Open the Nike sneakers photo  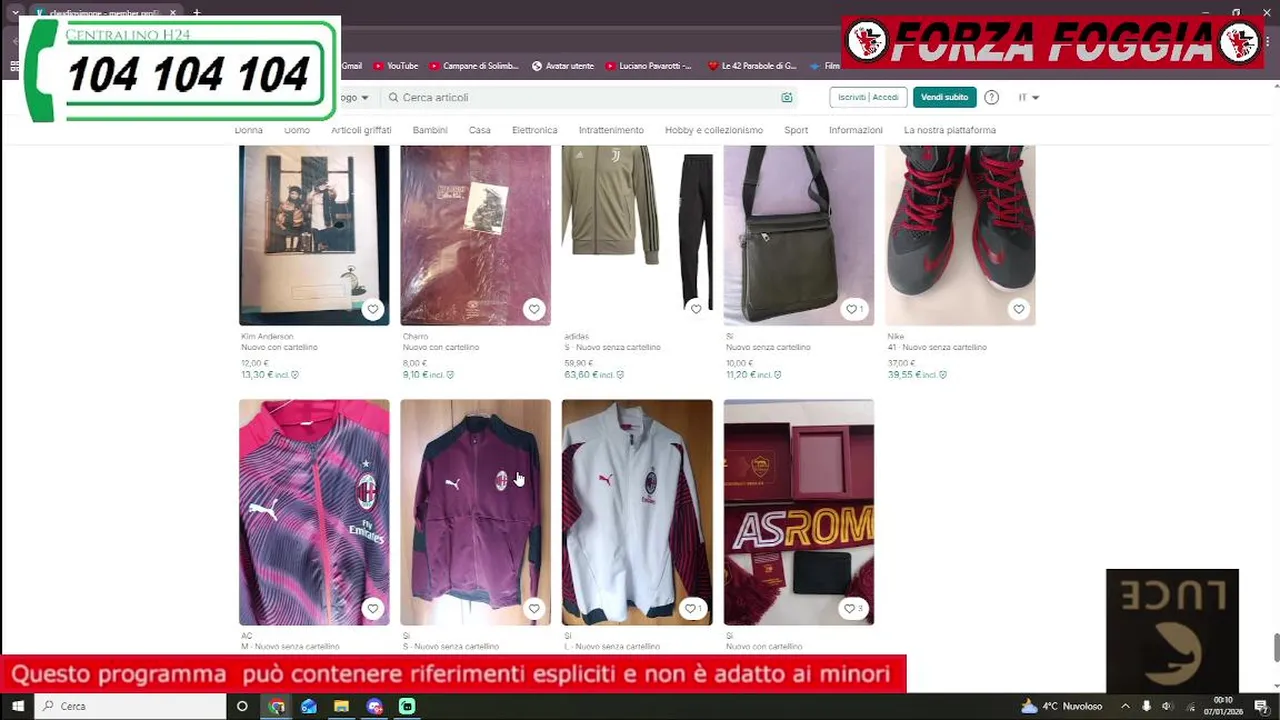[960, 235]
